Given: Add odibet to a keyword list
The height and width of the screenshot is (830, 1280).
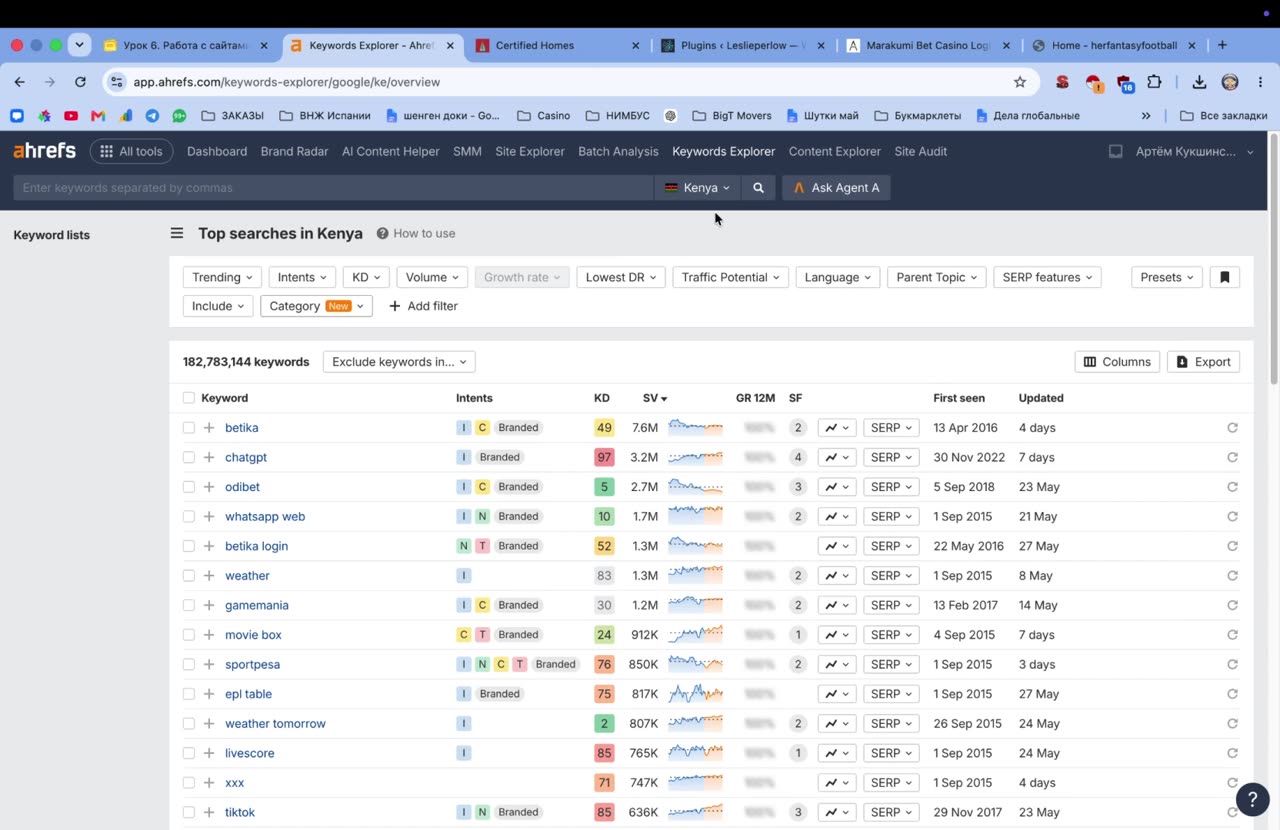Looking at the screenshot, I should 209,487.
